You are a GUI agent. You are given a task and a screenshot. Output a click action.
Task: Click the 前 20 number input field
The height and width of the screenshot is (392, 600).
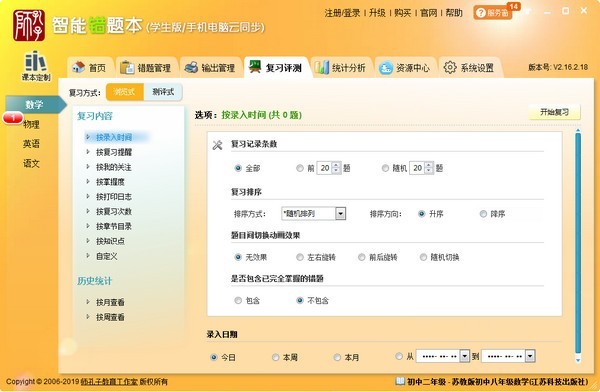tap(324, 168)
